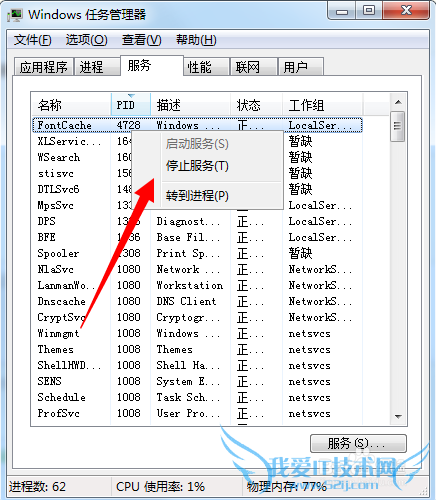436x500 pixels.
Task: Open the 查看(V) menu
Action: coord(142,40)
